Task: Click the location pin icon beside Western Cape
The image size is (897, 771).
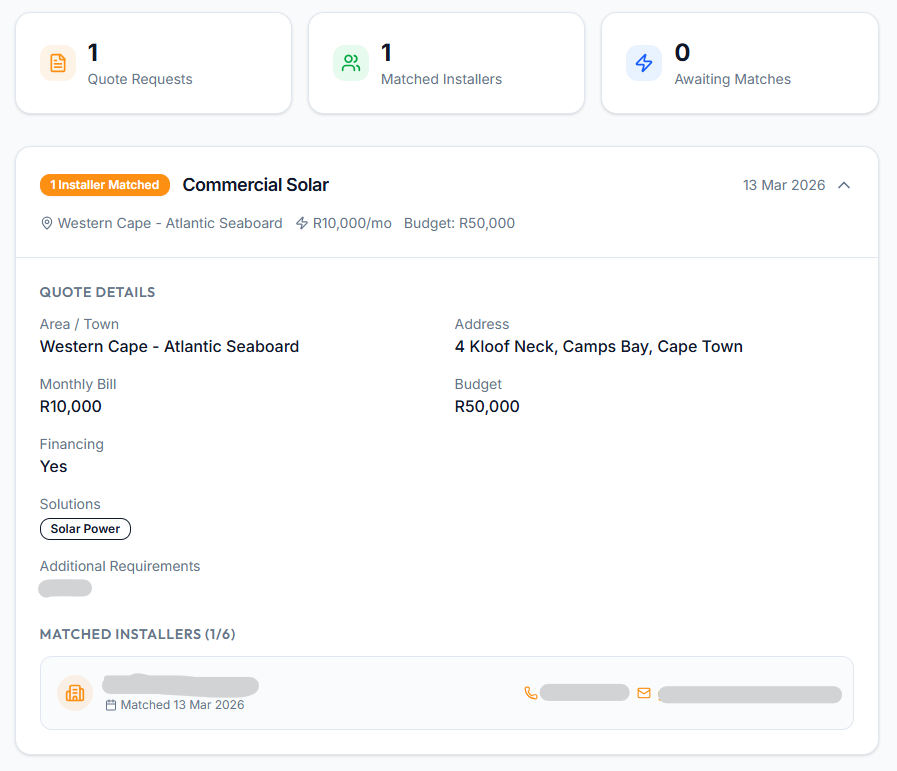Action: [47, 223]
